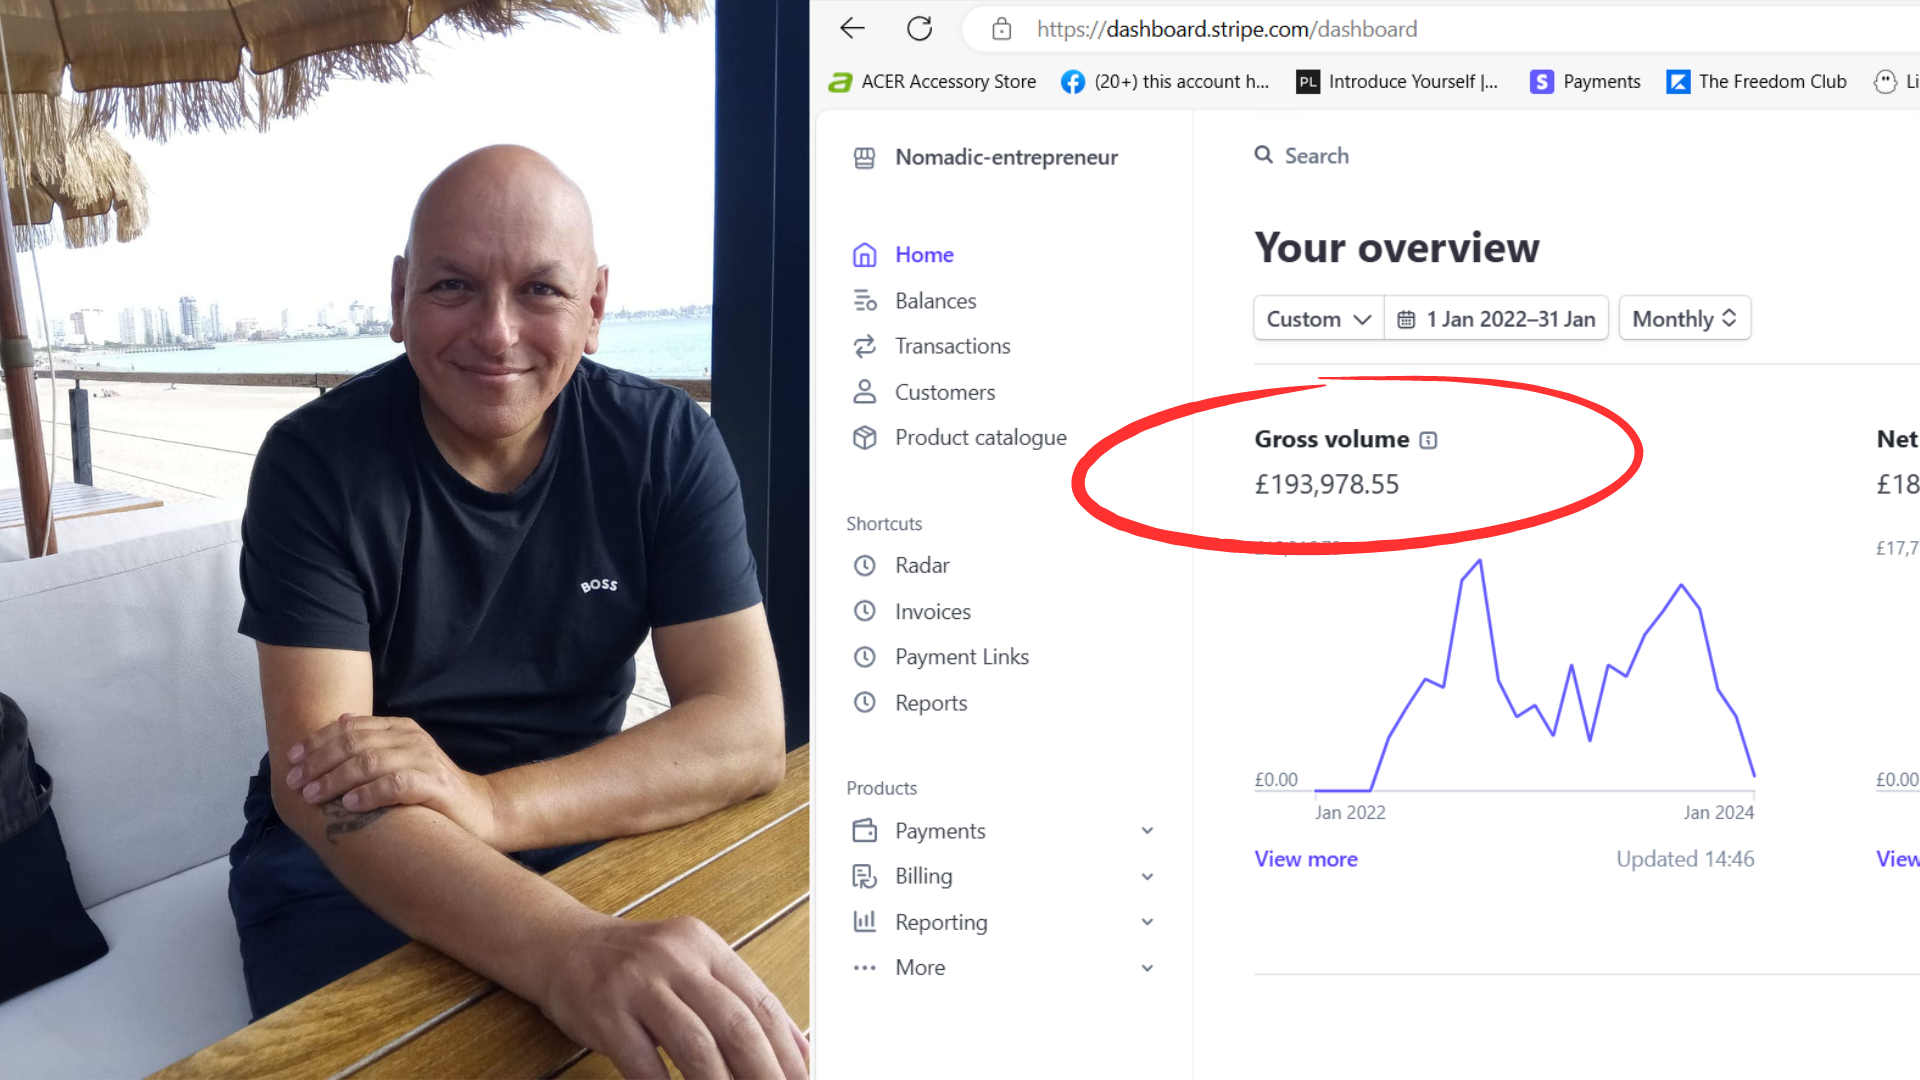
Task: Click View more under Gross volume
Action: (1306, 859)
